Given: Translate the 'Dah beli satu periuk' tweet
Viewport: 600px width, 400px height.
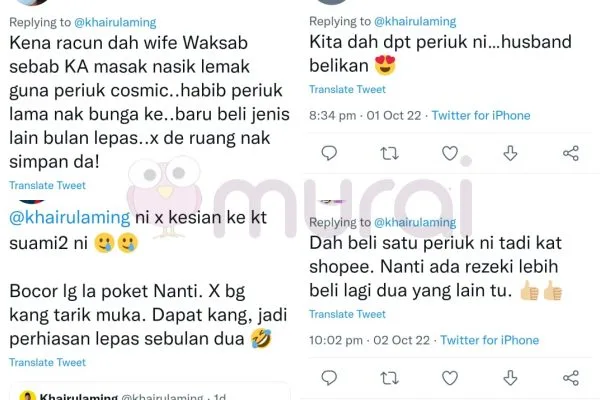Looking at the screenshot, I should point(347,314).
